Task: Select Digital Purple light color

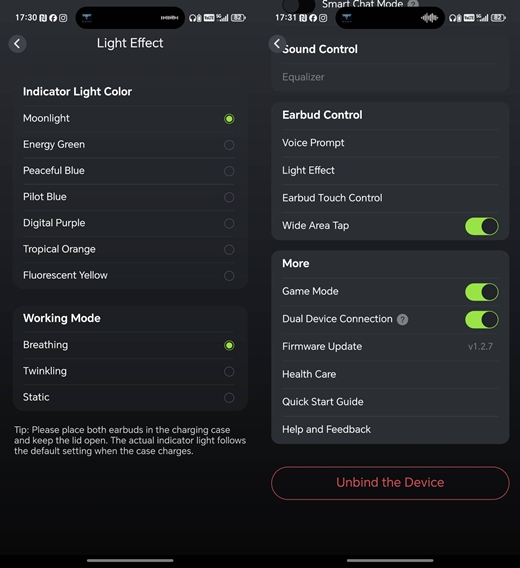Action: [x=129, y=223]
